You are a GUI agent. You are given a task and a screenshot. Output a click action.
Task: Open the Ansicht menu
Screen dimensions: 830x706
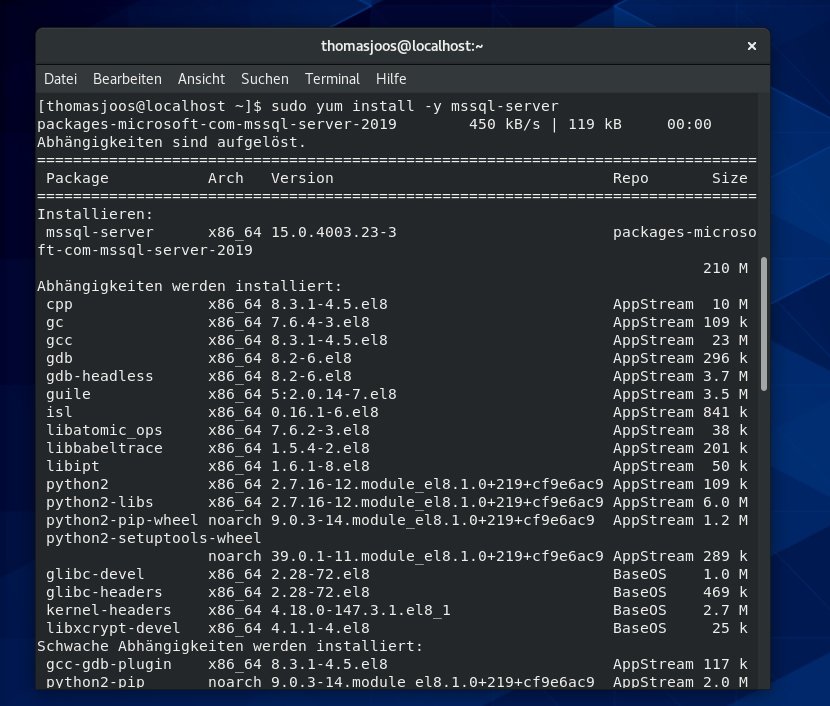point(201,79)
